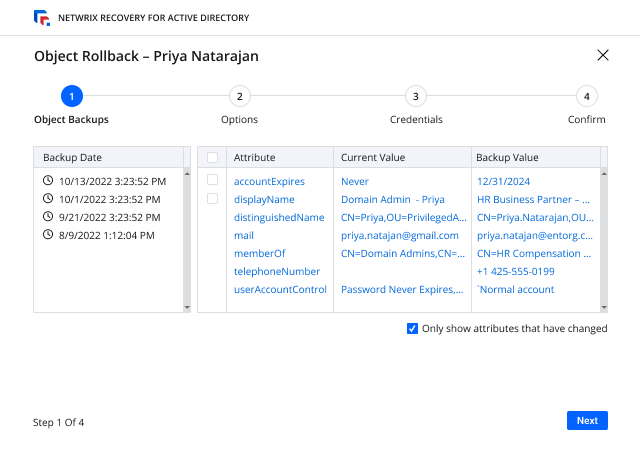
Task: Check the accountExpires attribute checkbox
Action: click(212, 180)
